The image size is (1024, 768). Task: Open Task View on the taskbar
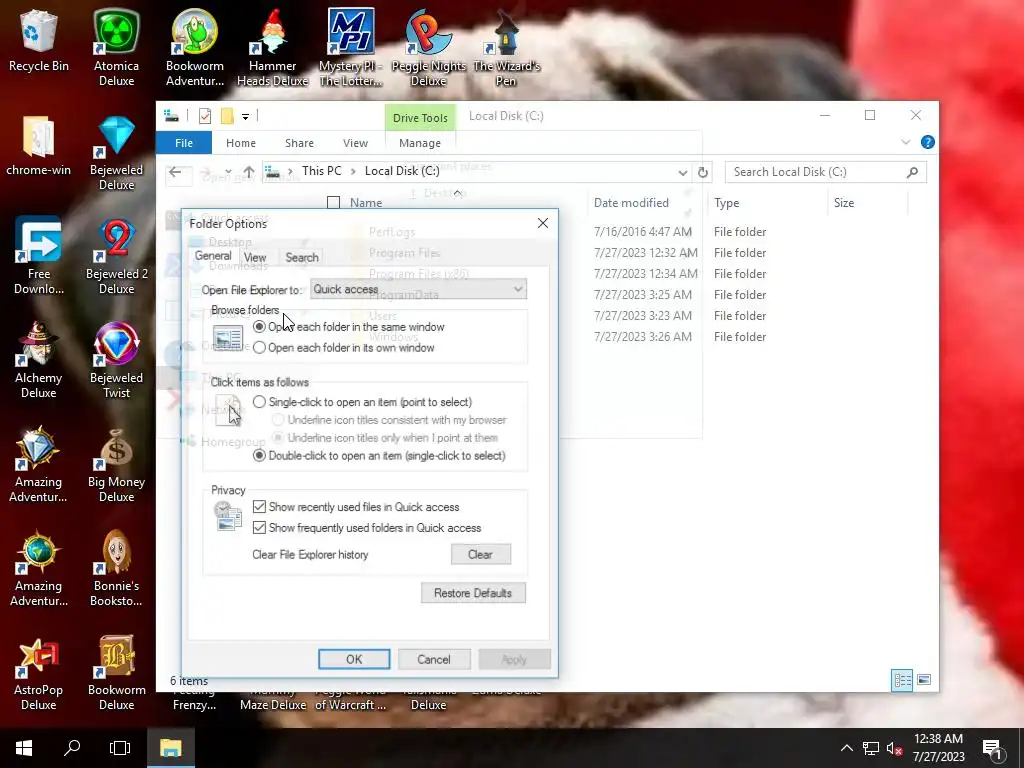click(120, 748)
